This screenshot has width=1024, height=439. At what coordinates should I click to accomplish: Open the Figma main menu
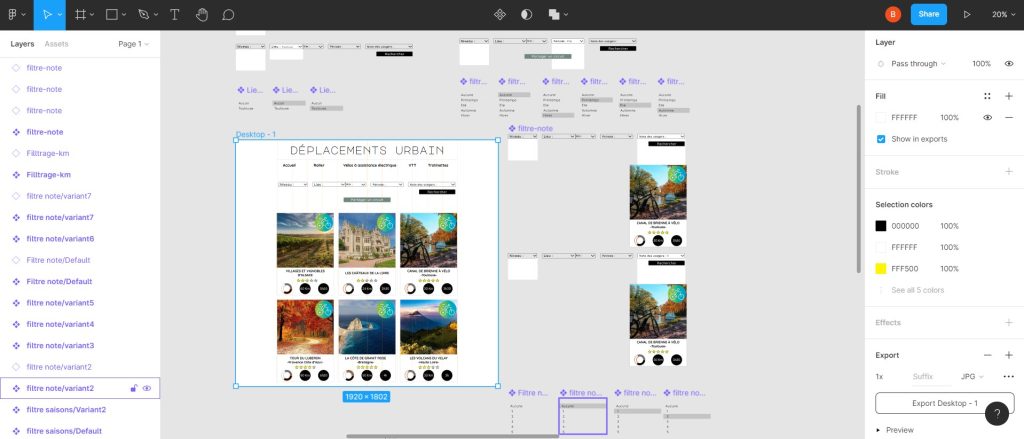coord(12,14)
